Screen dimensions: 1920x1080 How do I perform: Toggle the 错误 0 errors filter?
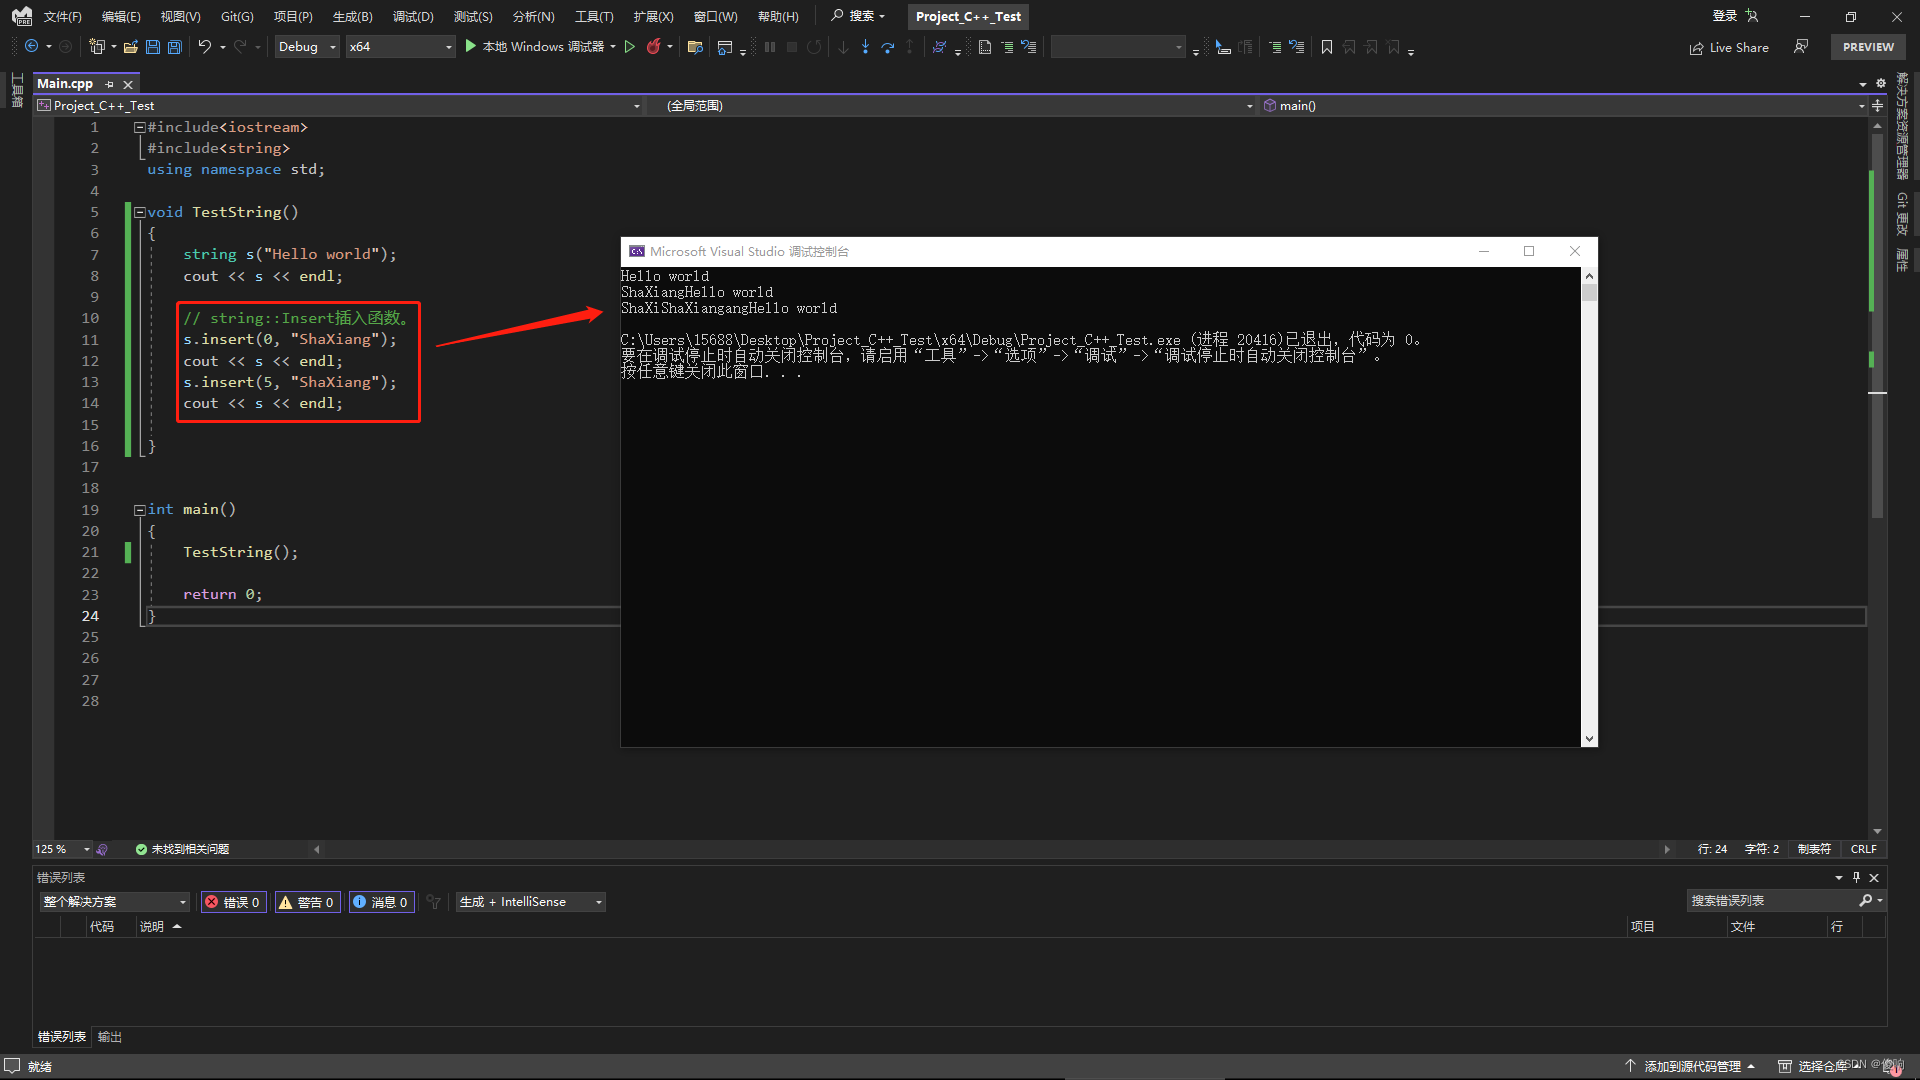(x=234, y=902)
